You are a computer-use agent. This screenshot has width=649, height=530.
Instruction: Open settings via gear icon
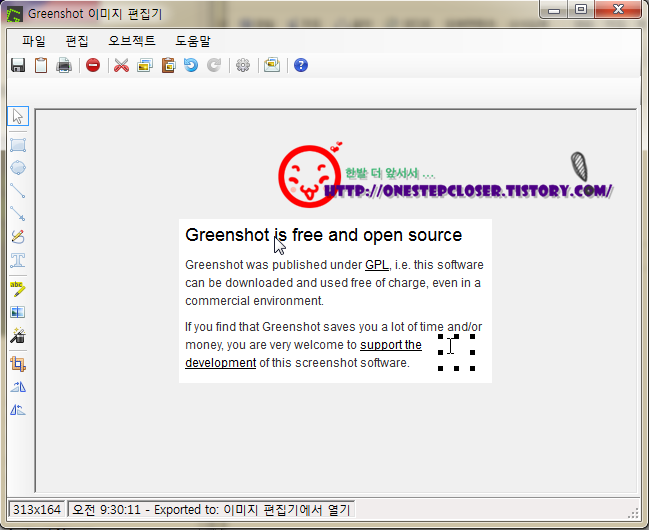coord(243,65)
